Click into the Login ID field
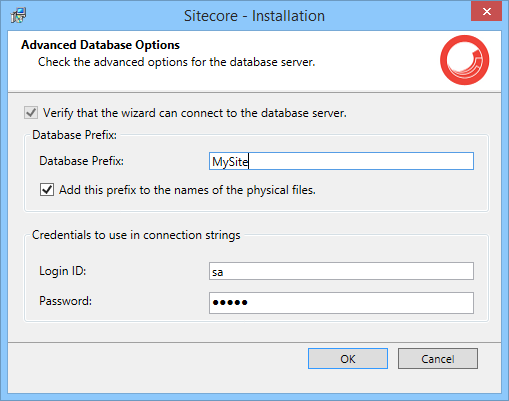Screen dimensions: 509x401 (x=341, y=271)
